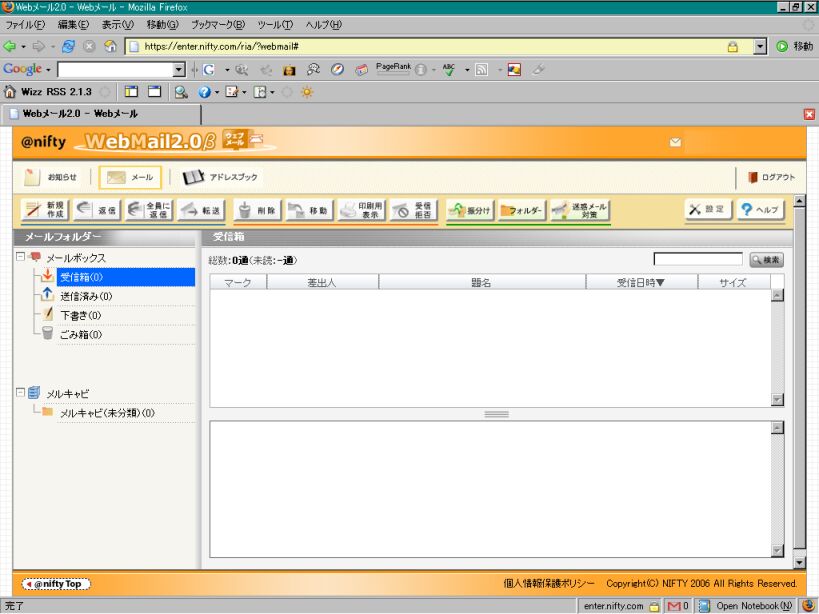Click the 移動 Go button beside URL bar
Viewport: 819px width, 614px height.
(x=795, y=46)
